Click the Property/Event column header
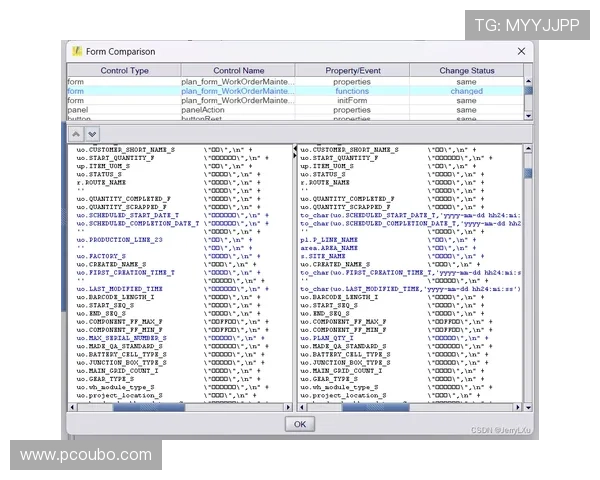 [352, 71]
